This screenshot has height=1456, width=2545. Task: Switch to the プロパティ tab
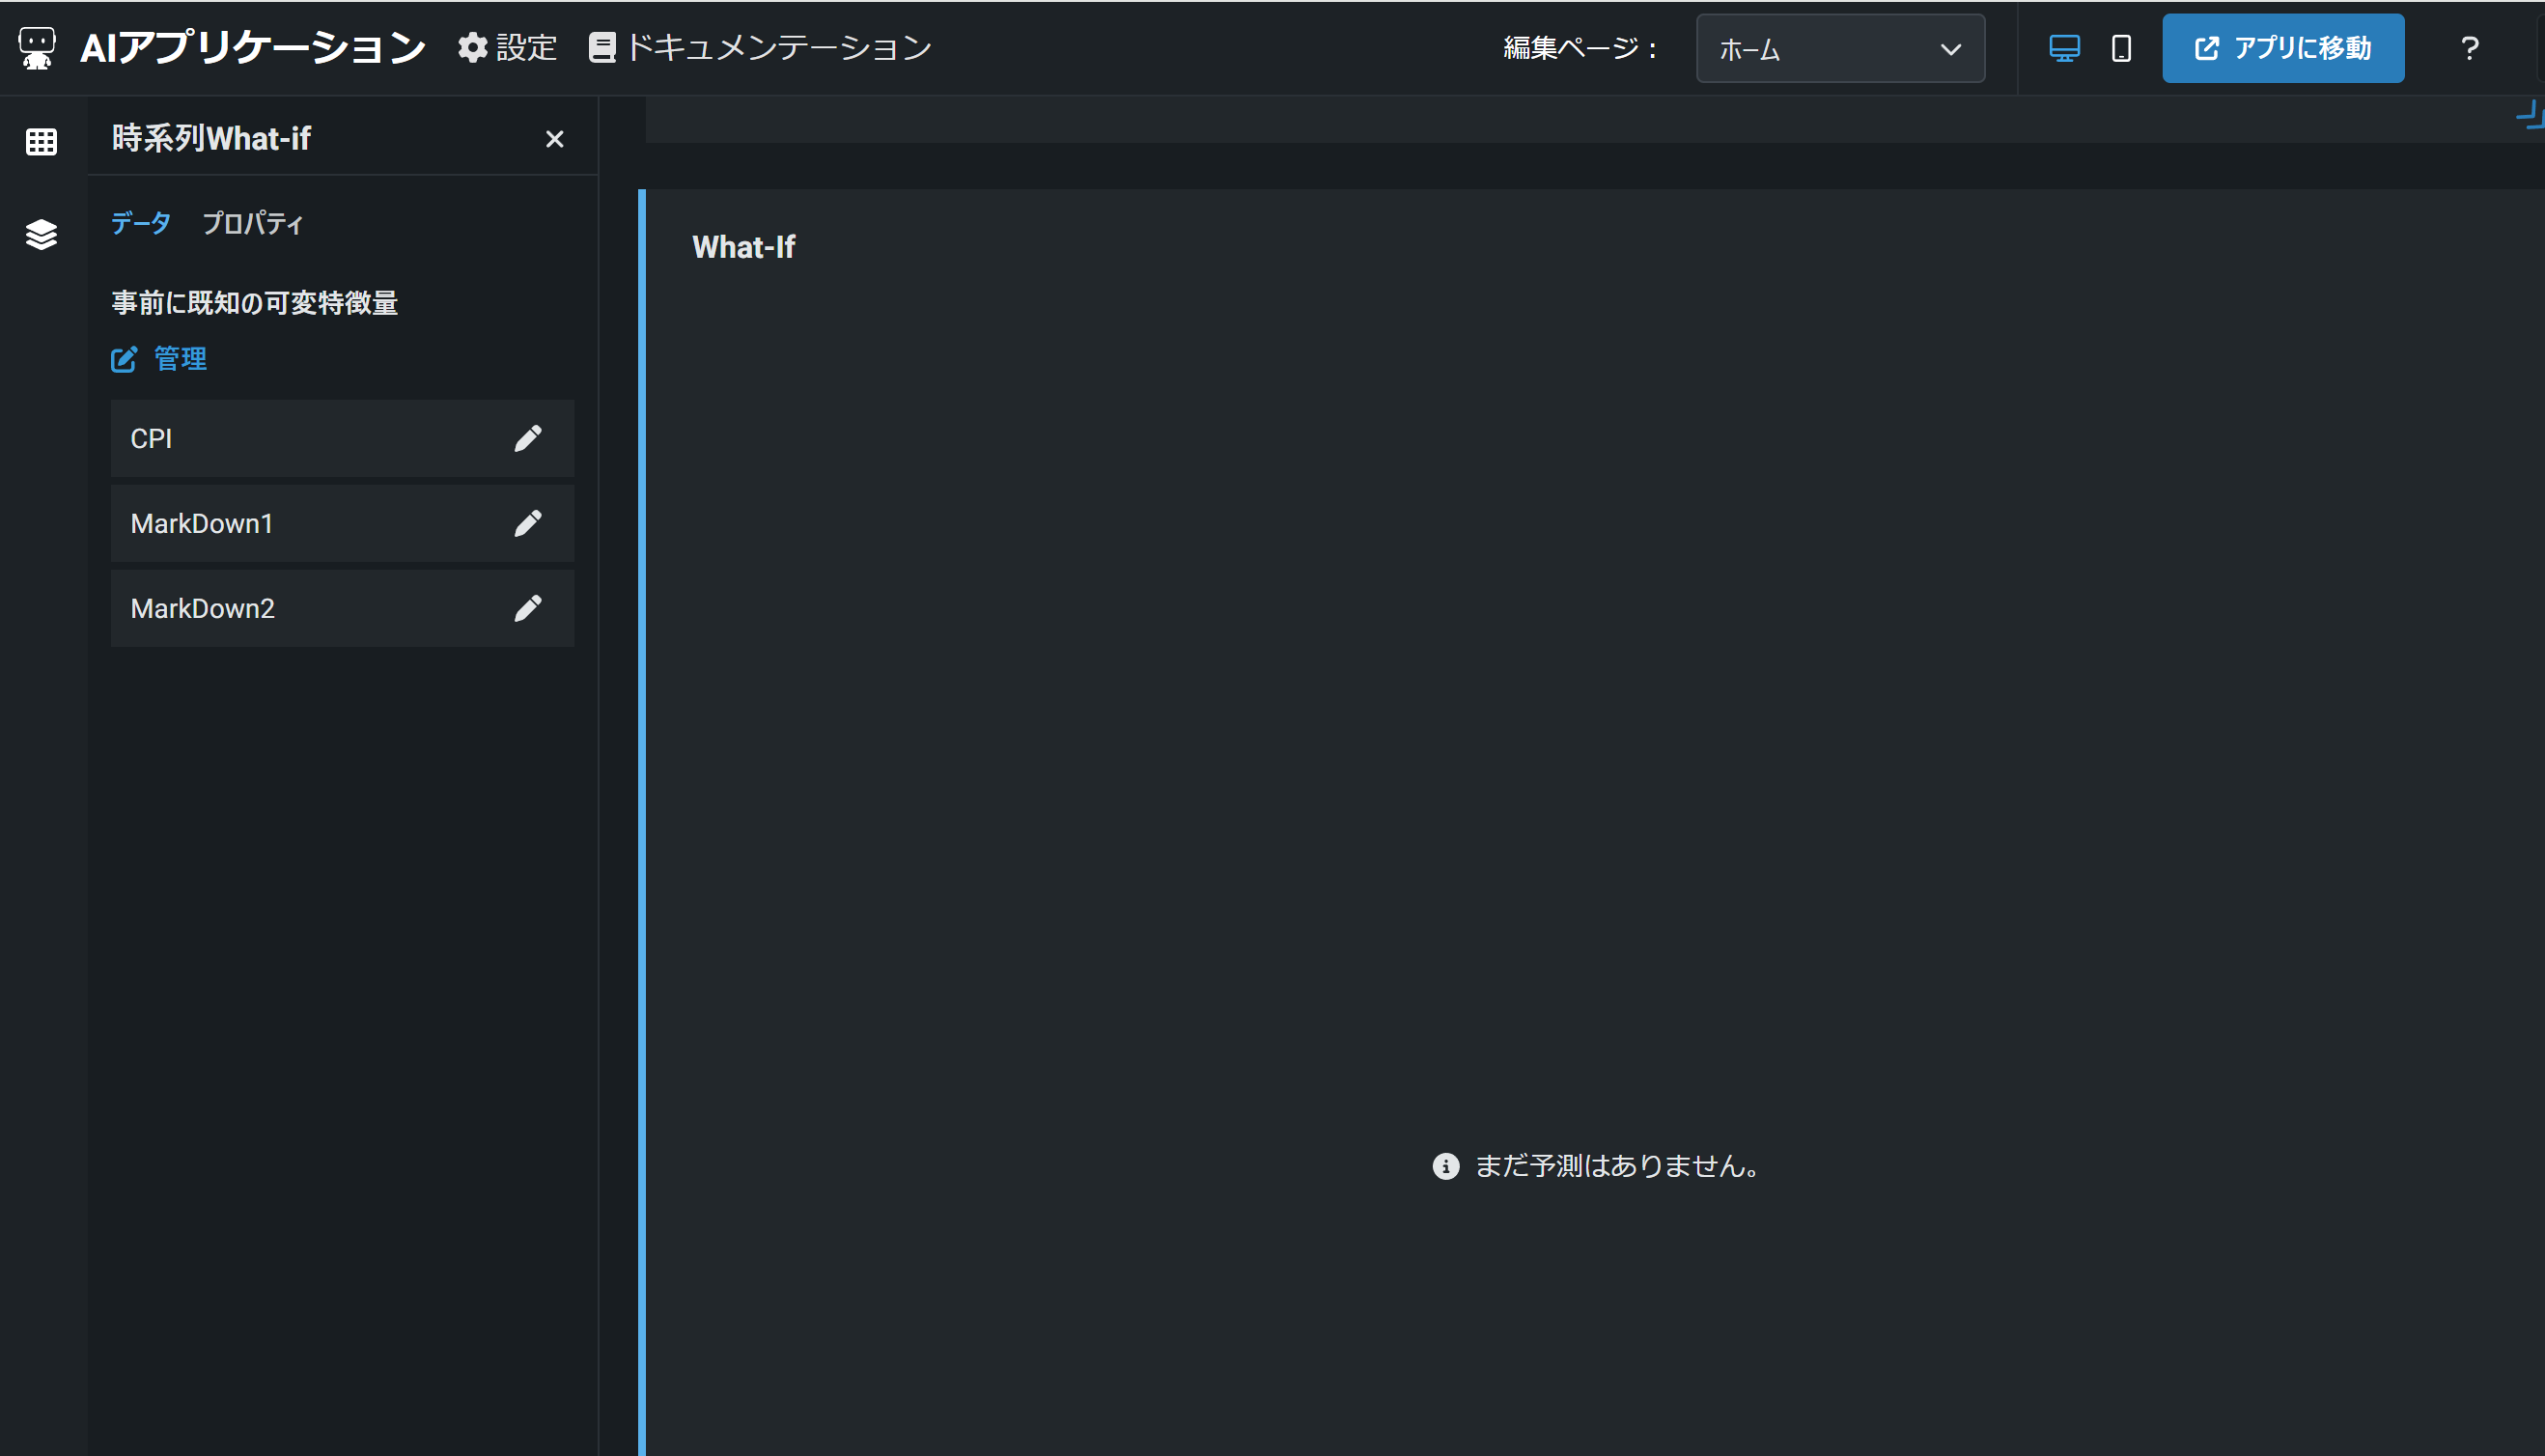pos(252,223)
